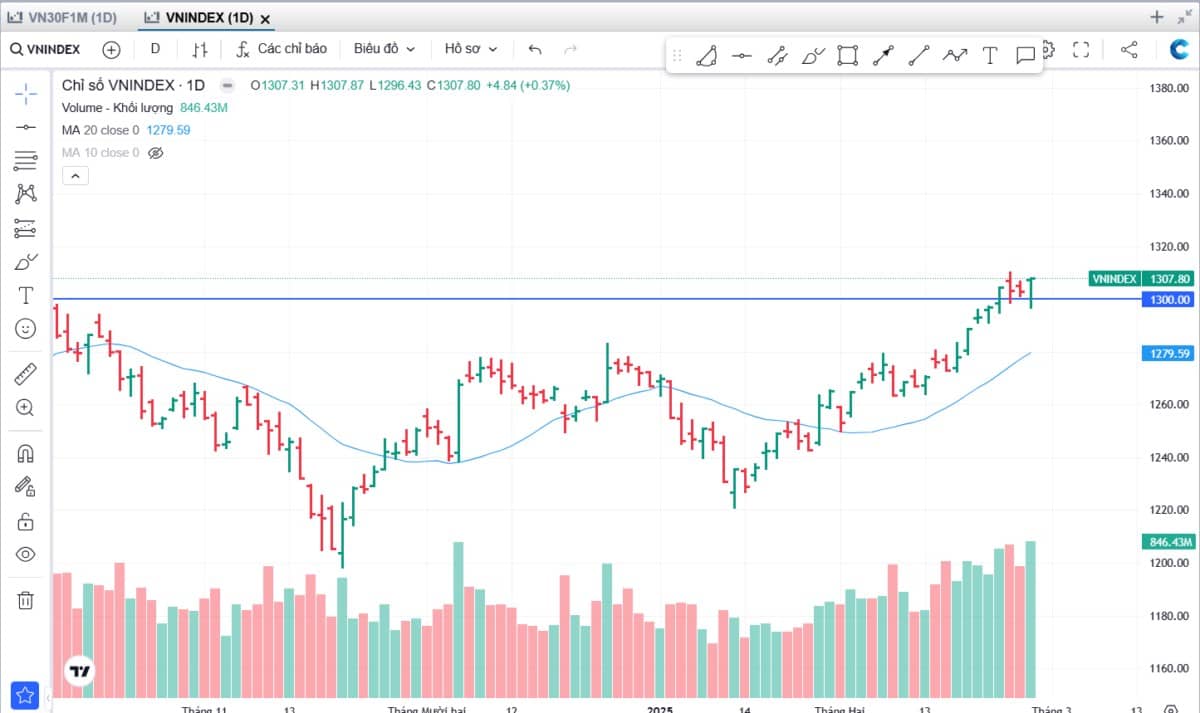Open the bar style selector

(x=201, y=49)
